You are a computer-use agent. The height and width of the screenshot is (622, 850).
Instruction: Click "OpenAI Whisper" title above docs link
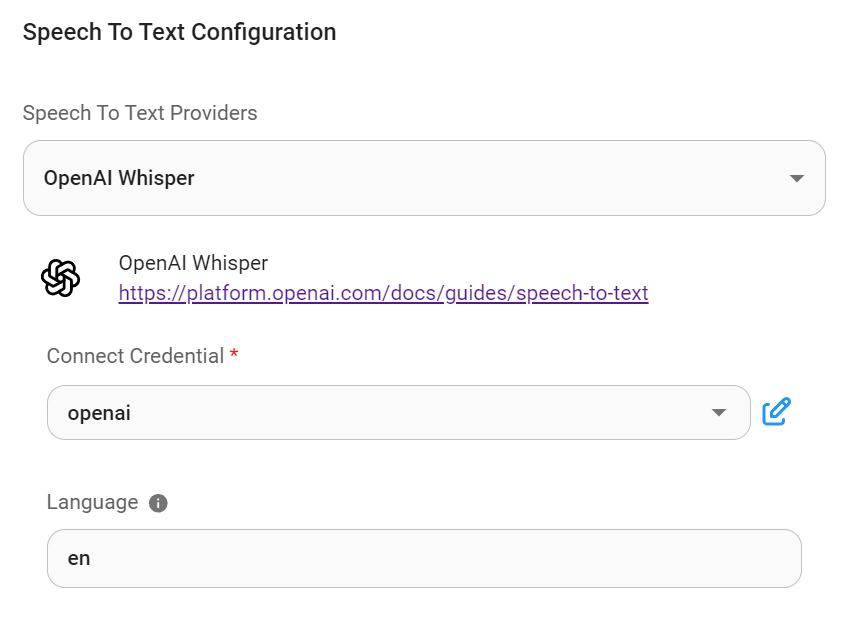193,263
